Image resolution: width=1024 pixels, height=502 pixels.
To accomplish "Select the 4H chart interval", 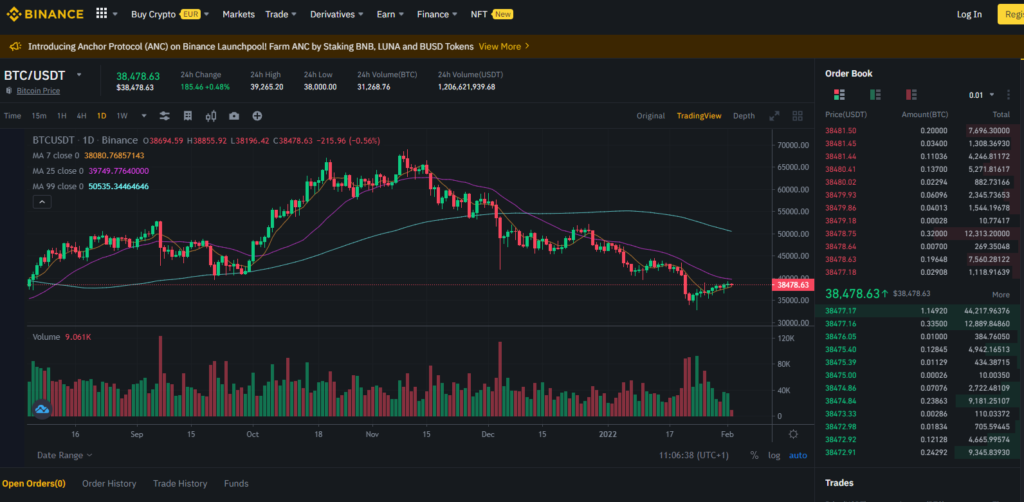I will click(x=82, y=116).
